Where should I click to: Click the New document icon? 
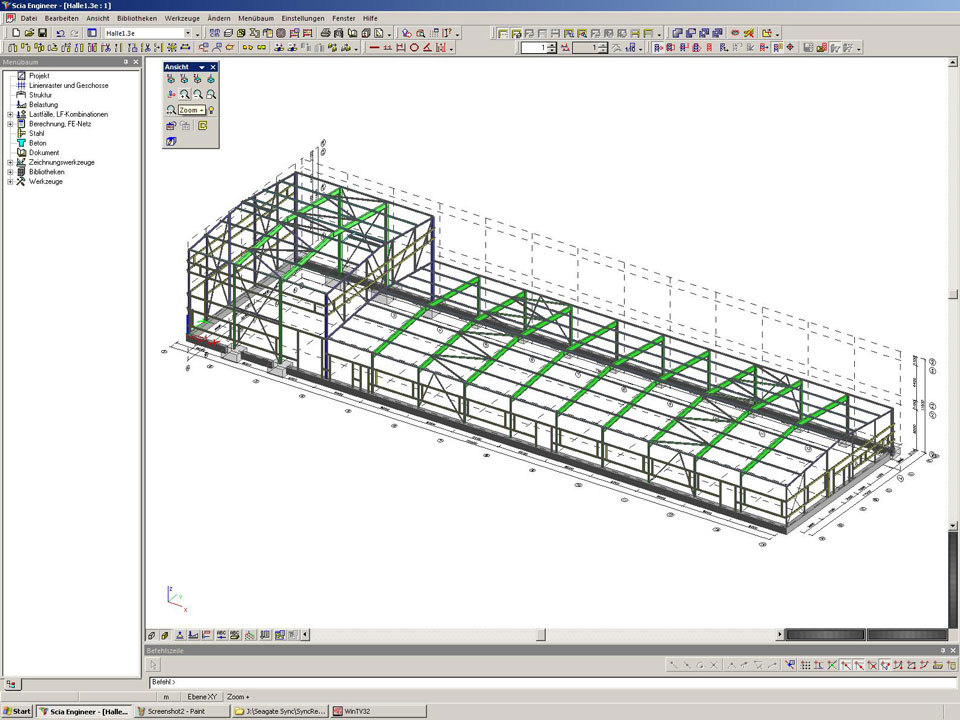15,33
